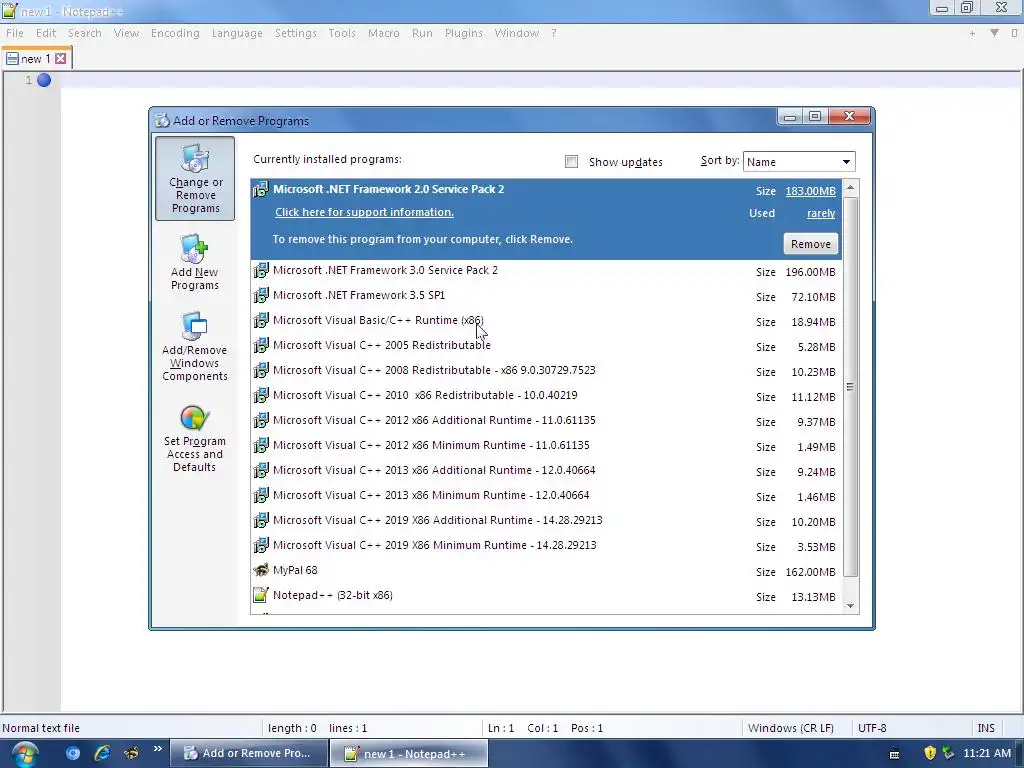Click the yellow security shield tray icon
This screenshot has width=1024, height=768.
tap(930, 753)
